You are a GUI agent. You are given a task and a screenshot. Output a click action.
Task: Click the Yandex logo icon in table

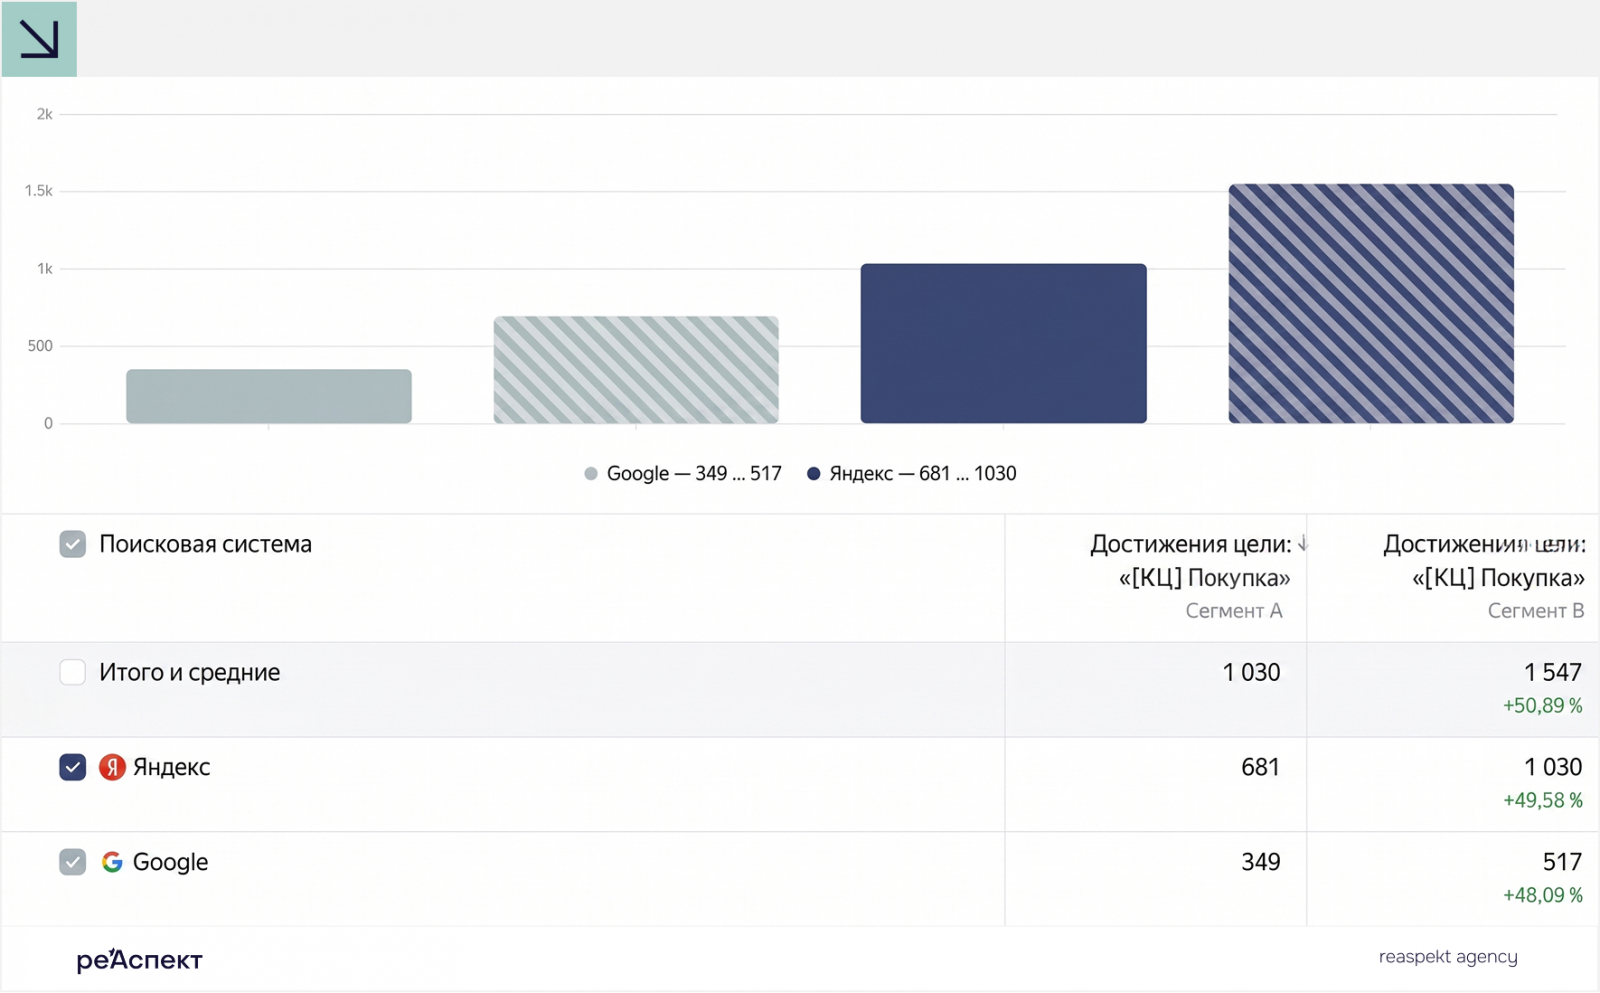[x=112, y=767]
